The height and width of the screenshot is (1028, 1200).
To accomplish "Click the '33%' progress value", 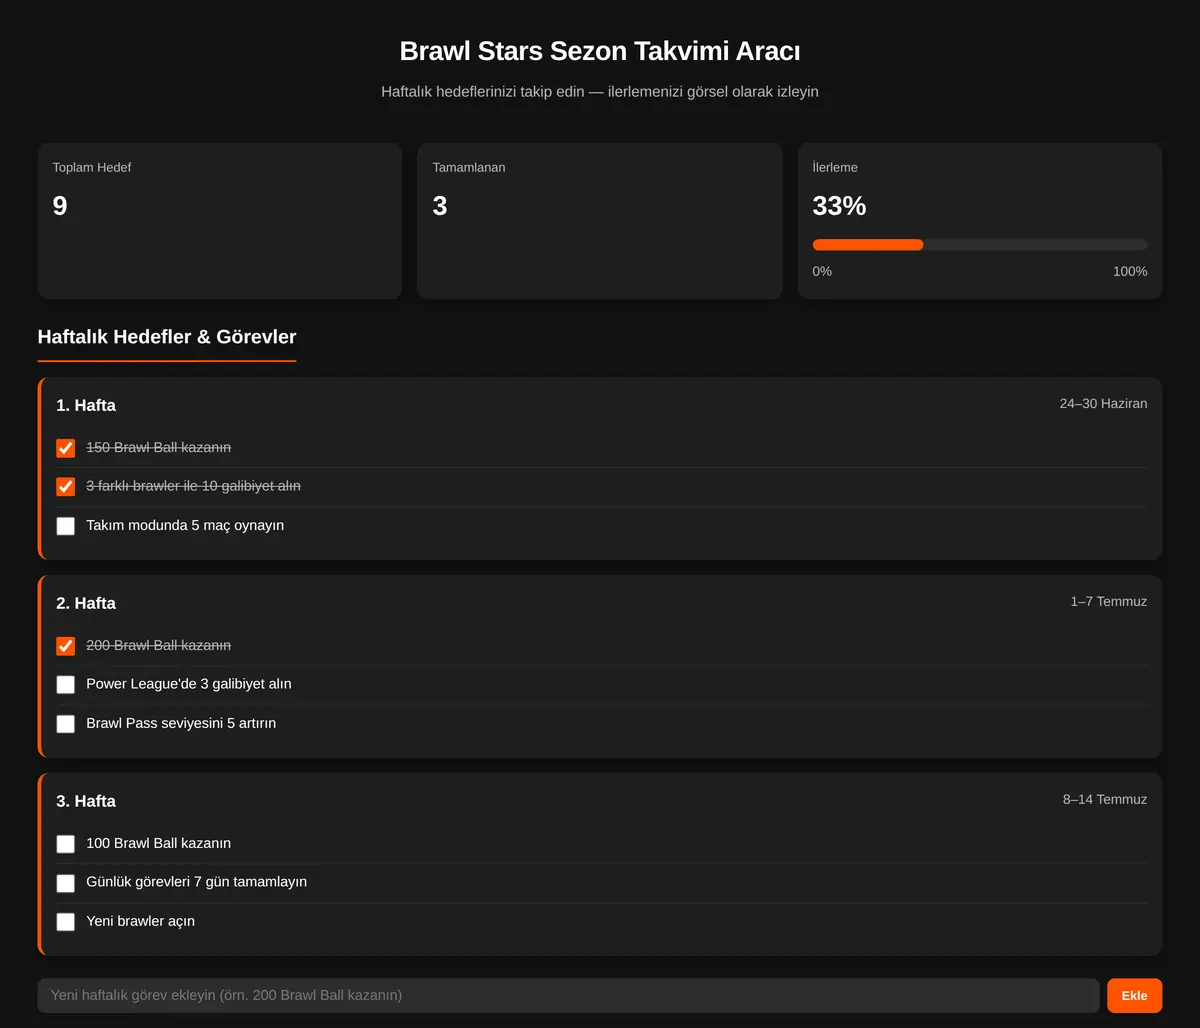I will [839, 206].
